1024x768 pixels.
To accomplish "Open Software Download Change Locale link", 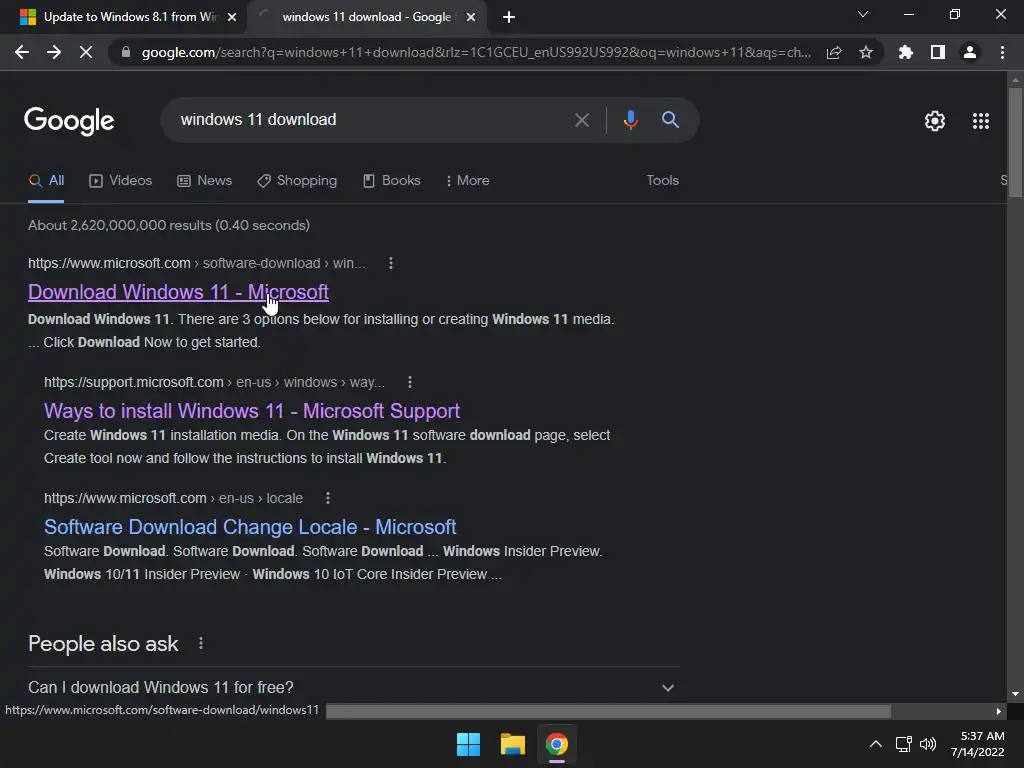I will point(250,527).
